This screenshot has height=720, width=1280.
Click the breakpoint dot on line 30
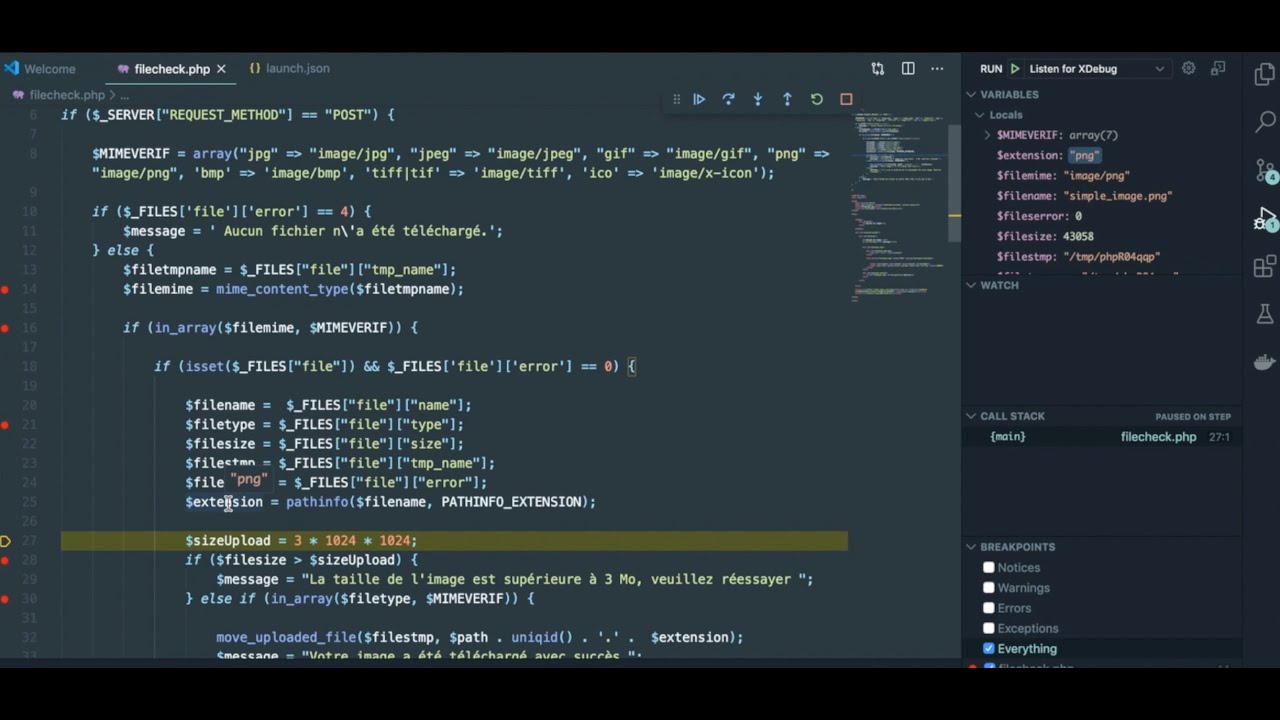5,598
